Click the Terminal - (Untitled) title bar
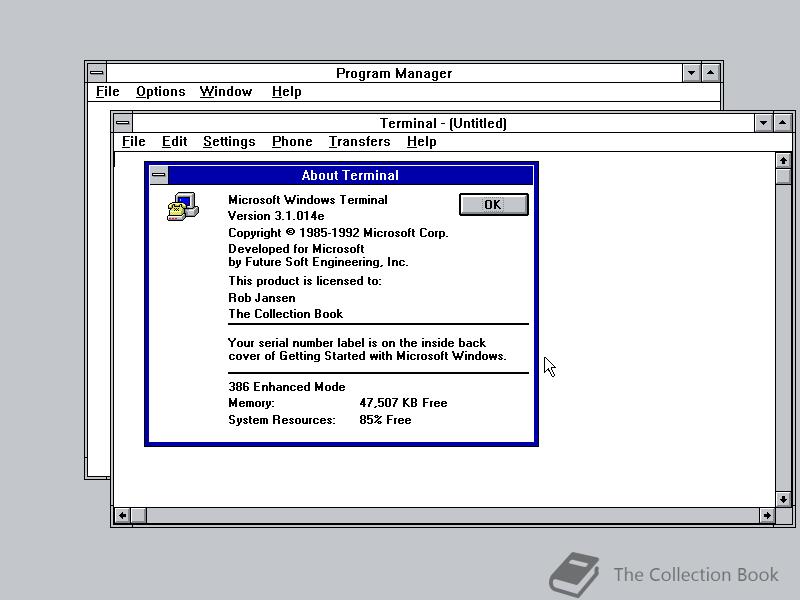The image size is (800, 600). click(x=443, y=123)
